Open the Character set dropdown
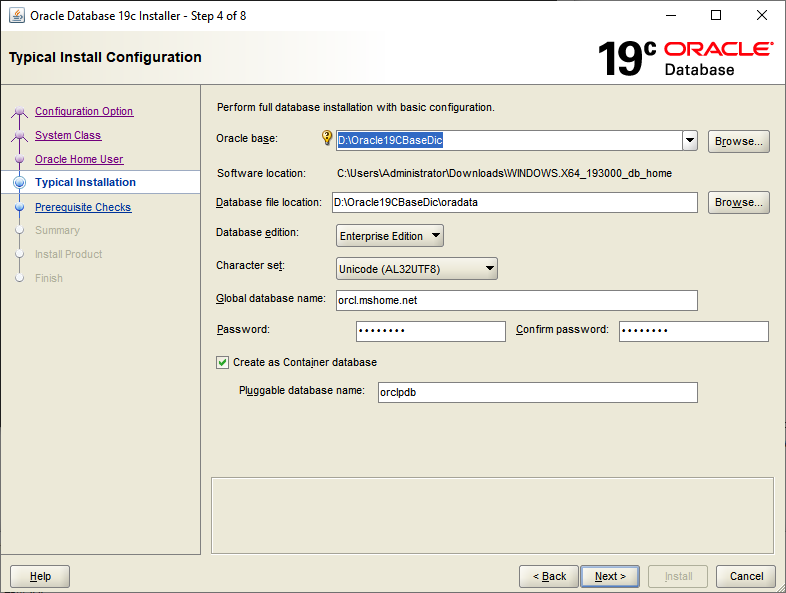 [x=417, y=269]
